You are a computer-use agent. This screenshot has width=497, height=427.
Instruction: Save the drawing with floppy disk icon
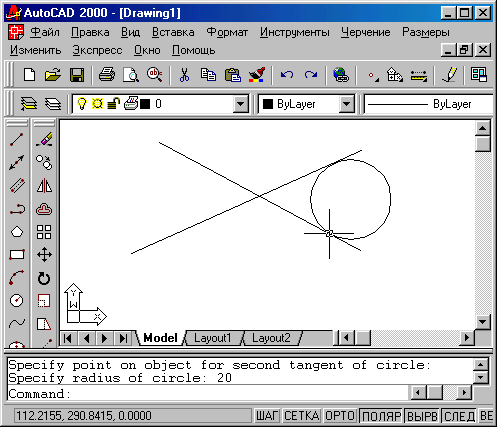tap(77, 75)
